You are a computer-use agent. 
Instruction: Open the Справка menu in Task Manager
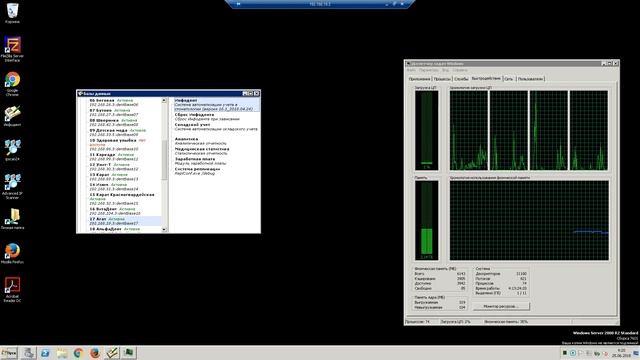tap(459, 70)
